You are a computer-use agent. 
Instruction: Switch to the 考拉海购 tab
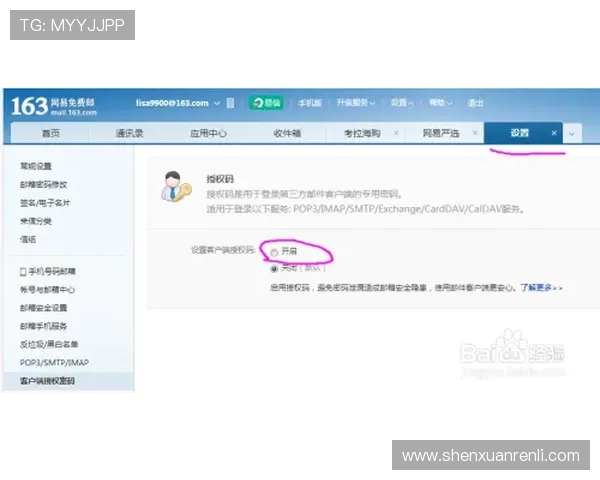[362, 133]
